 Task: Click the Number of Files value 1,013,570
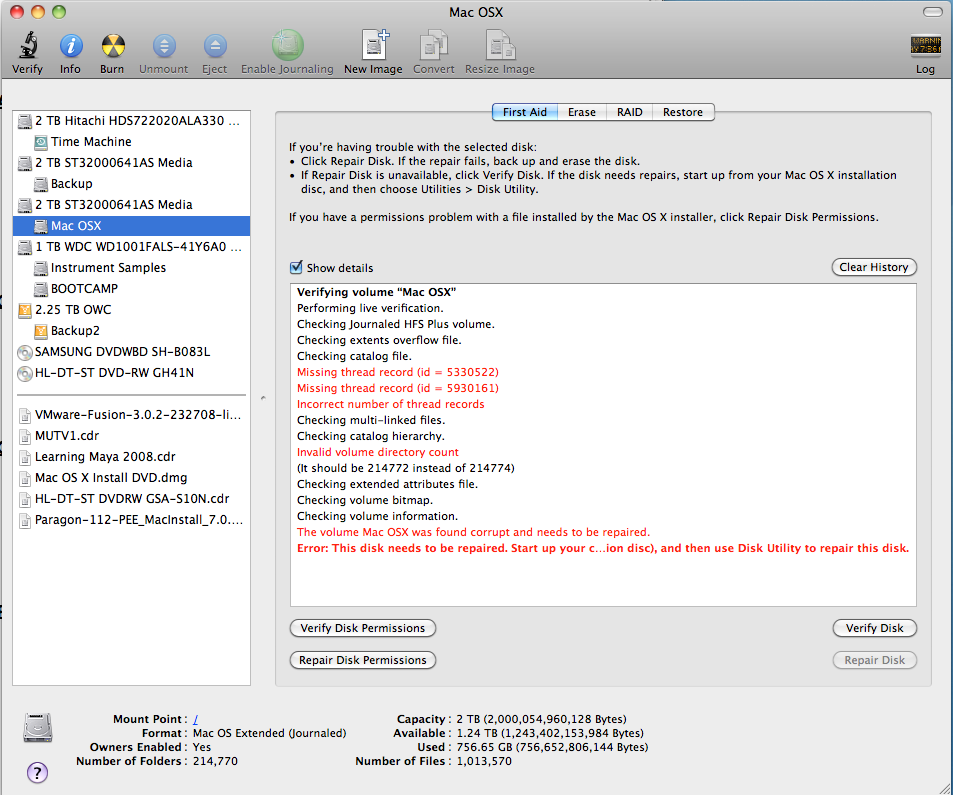coord(484,761)
